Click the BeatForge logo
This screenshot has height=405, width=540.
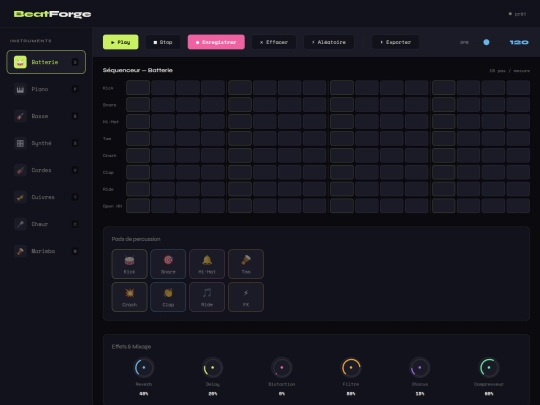click(x=52, y=14)
